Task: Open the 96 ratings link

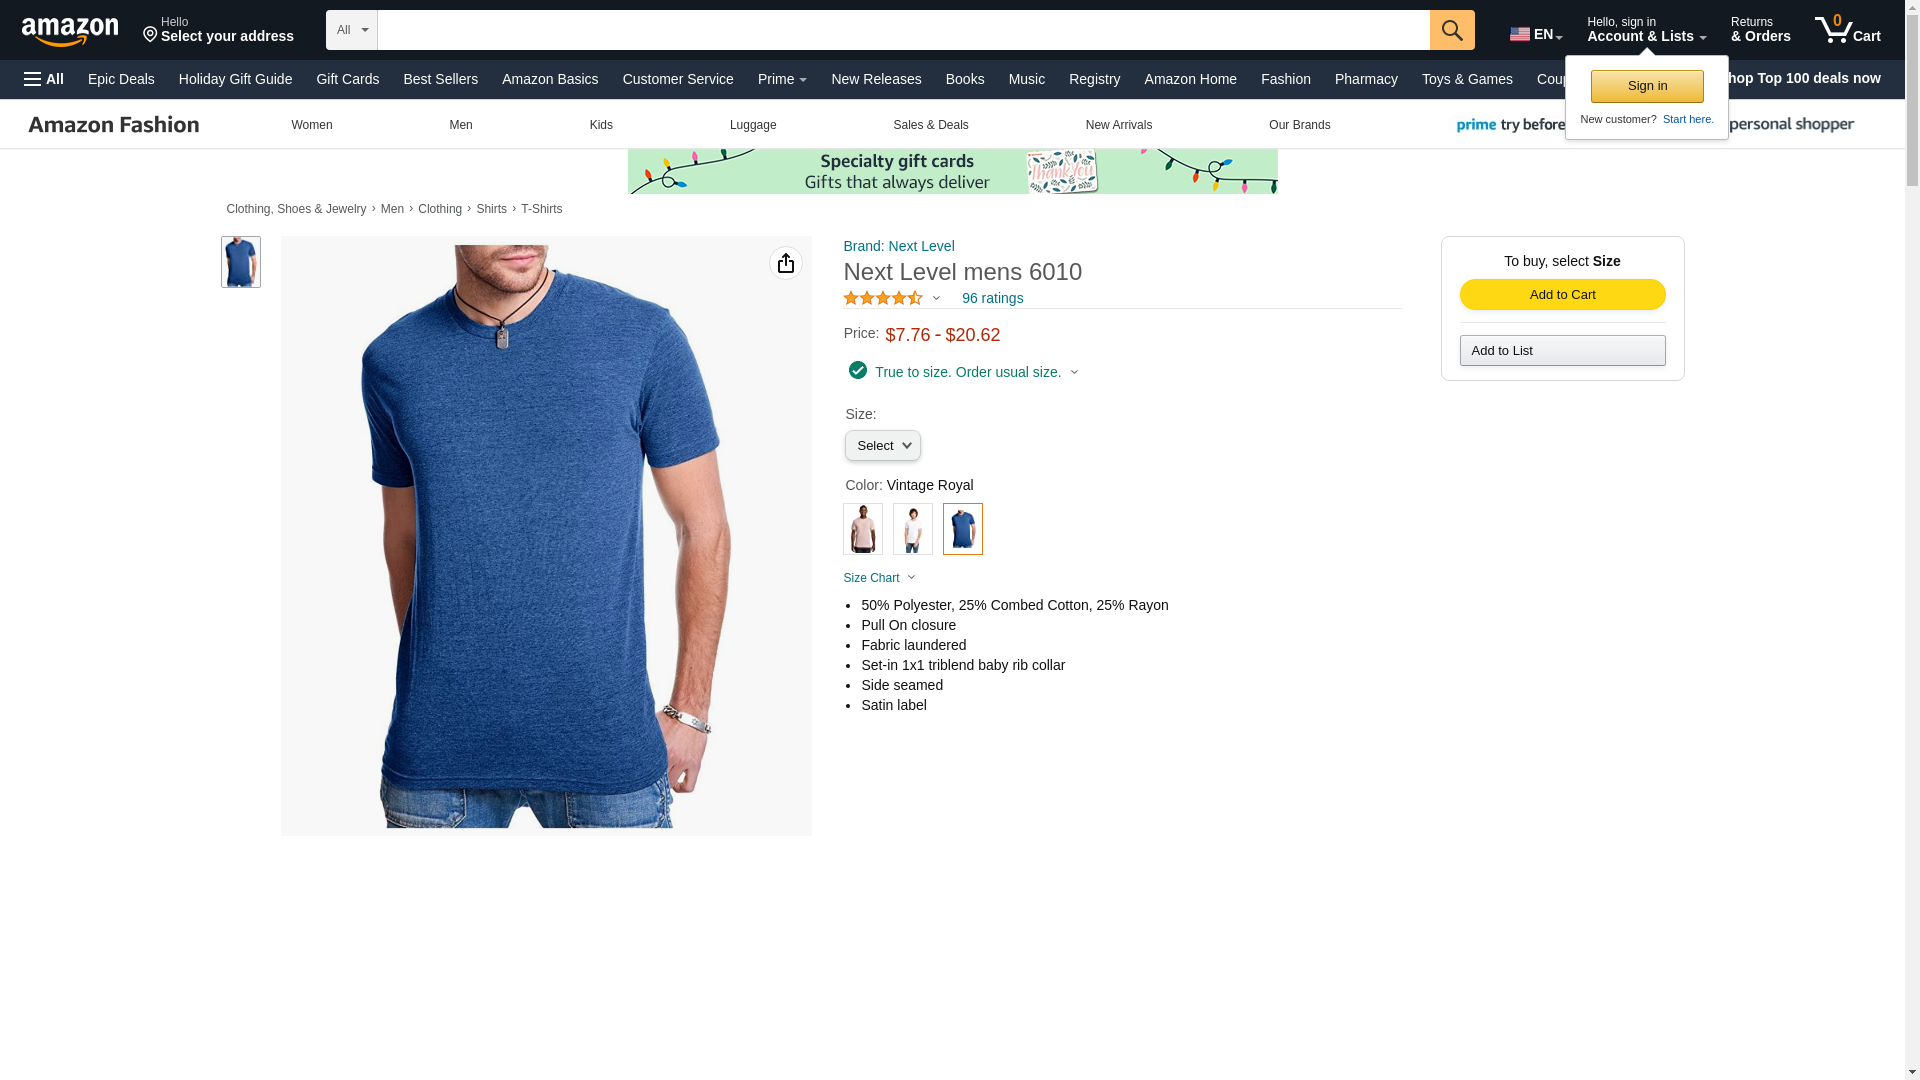Action: (992, 298)
